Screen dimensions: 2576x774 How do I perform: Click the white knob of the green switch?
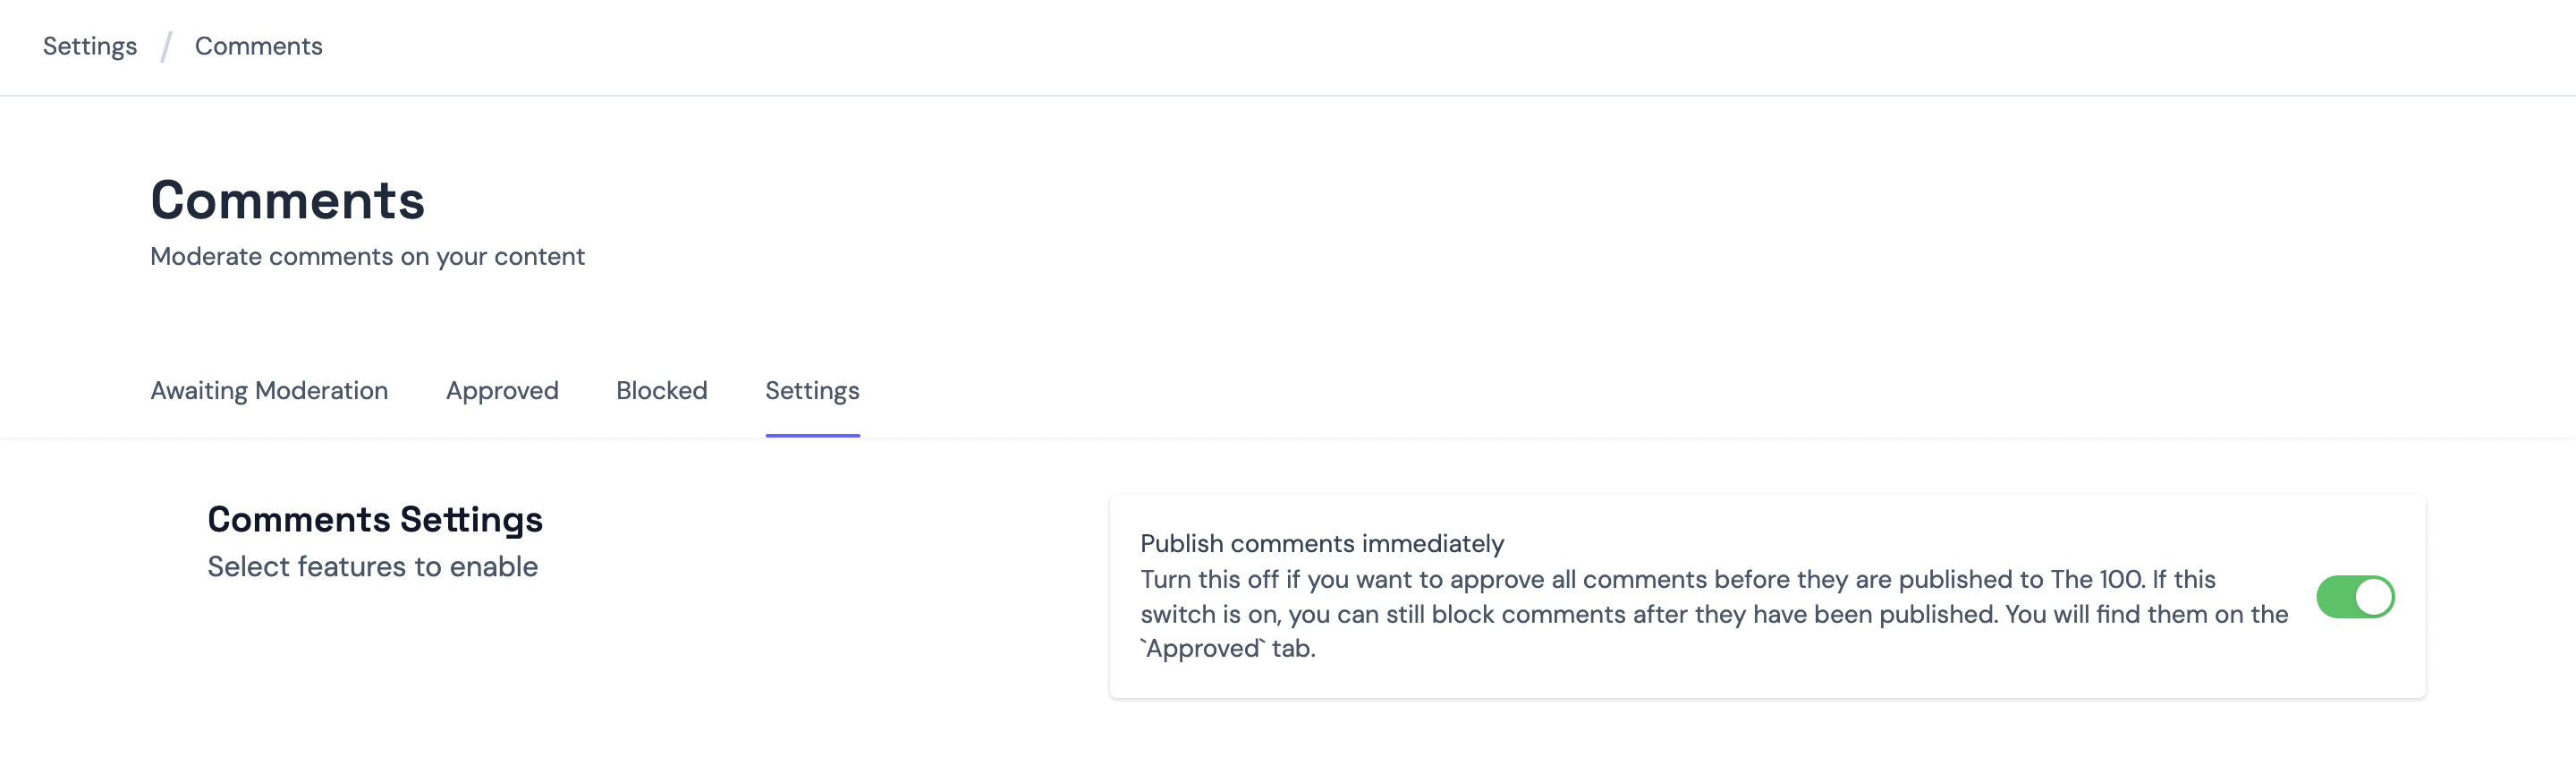(x=2374, y=597)
